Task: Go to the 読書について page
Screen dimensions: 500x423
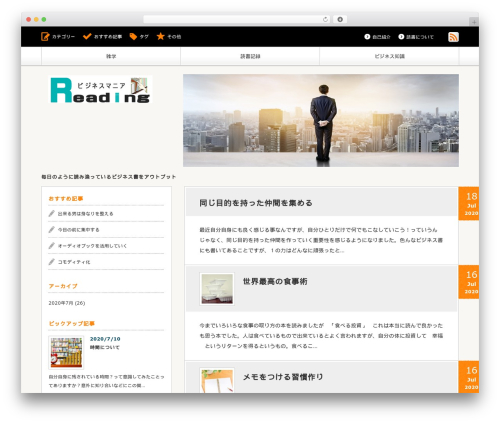Action: click(x=420, y=37)
